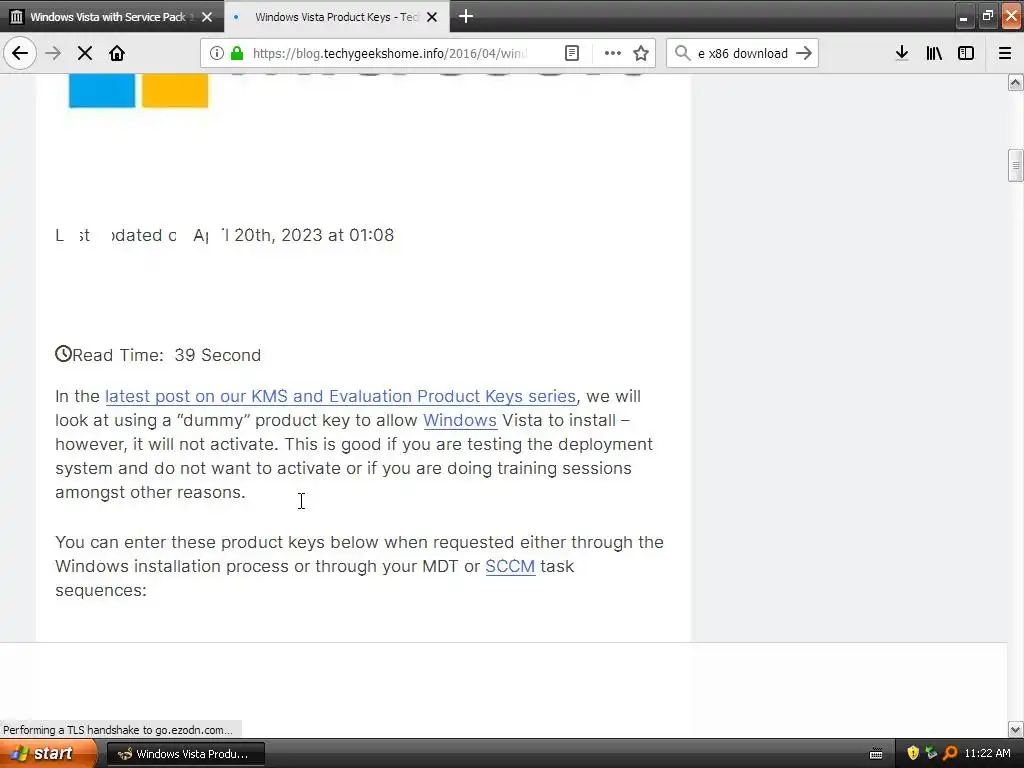The image size is (1024, 768).
Task: Open the Firefox home page
Action: click(117, 53)
